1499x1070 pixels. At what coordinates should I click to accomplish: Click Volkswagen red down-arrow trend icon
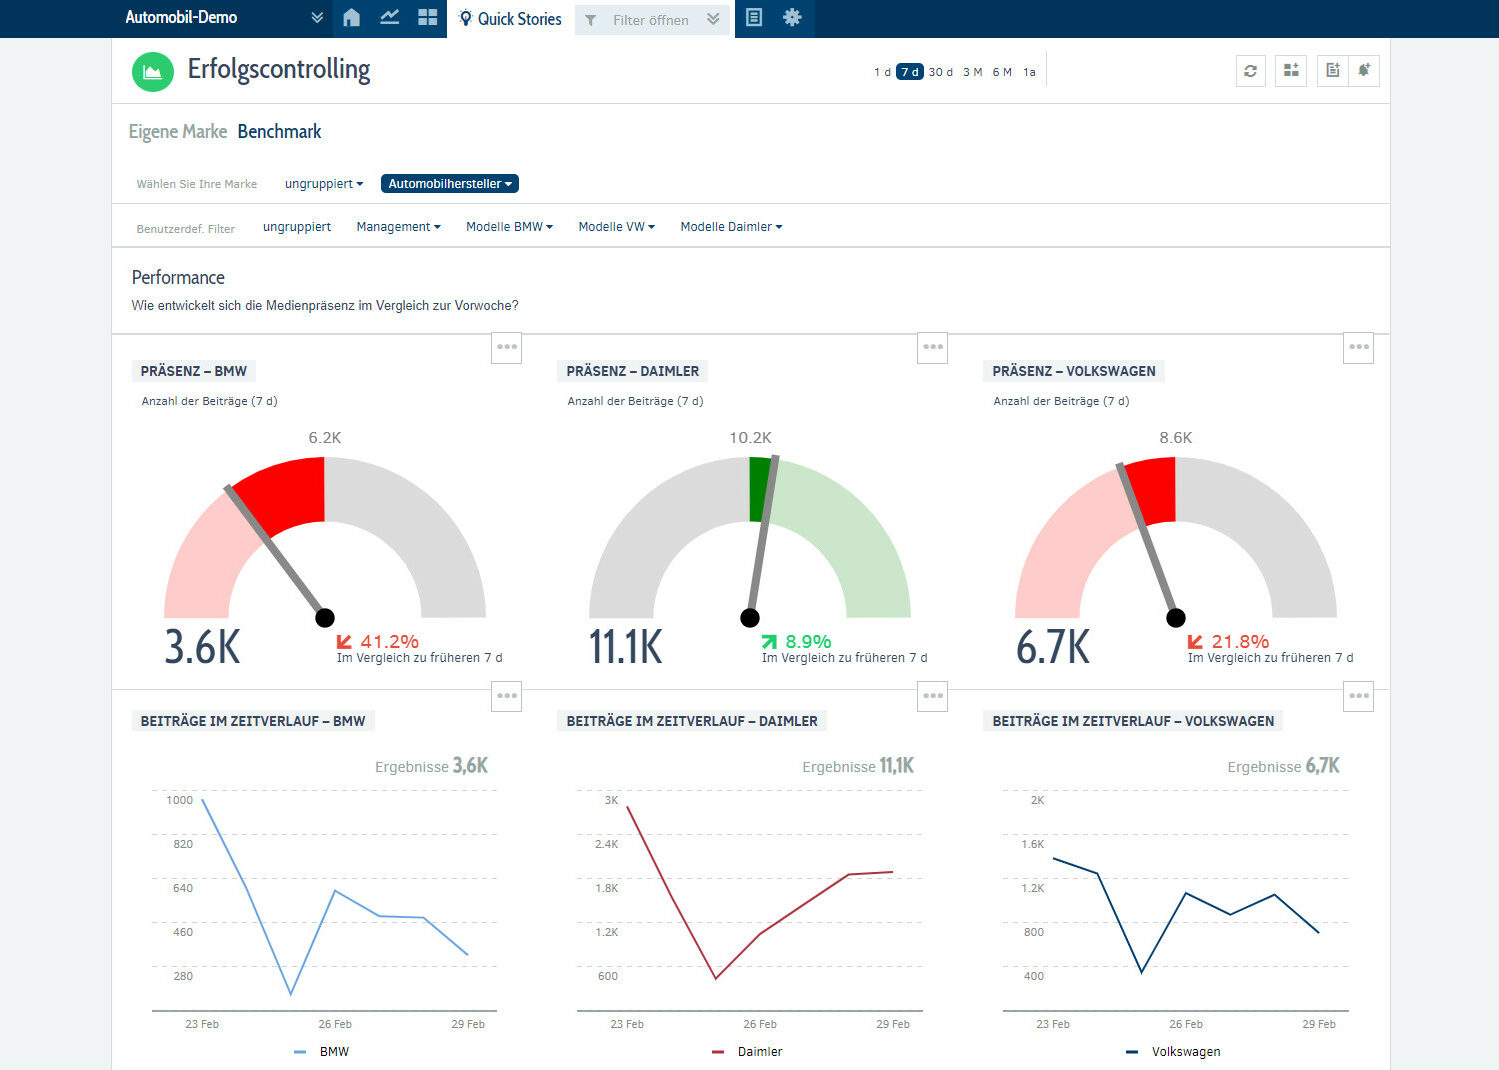click(1195, 642)
